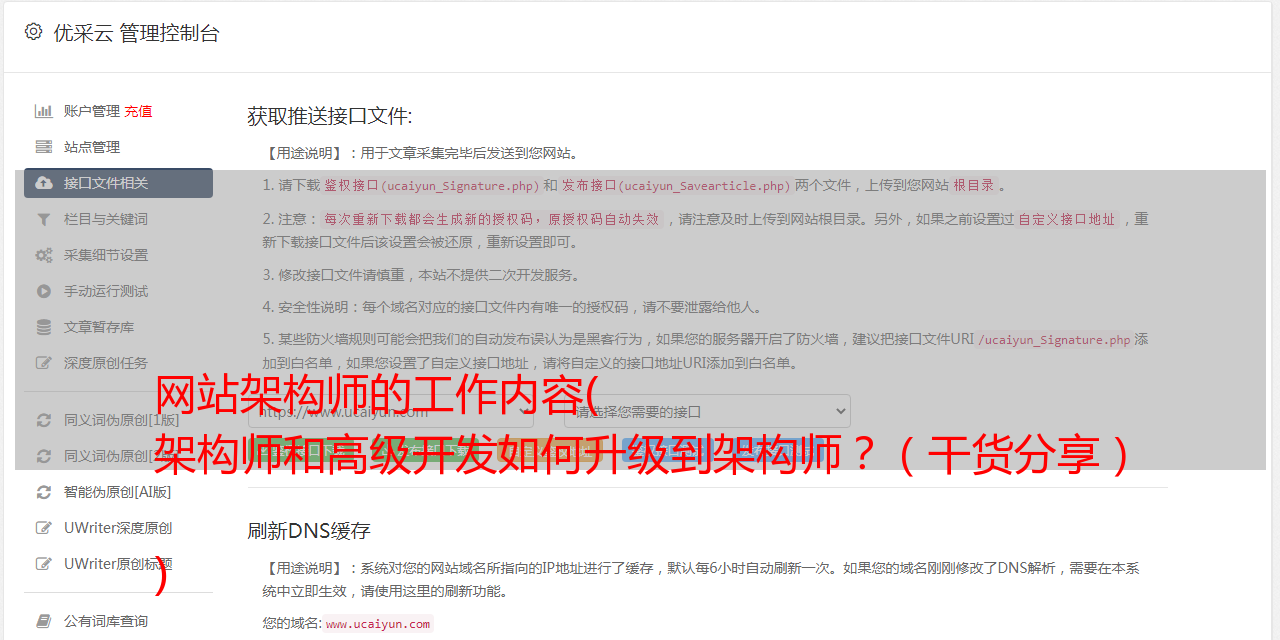Click the book icon for 公有词库查询
1280x640 pixels.
(x=44, y=621)
